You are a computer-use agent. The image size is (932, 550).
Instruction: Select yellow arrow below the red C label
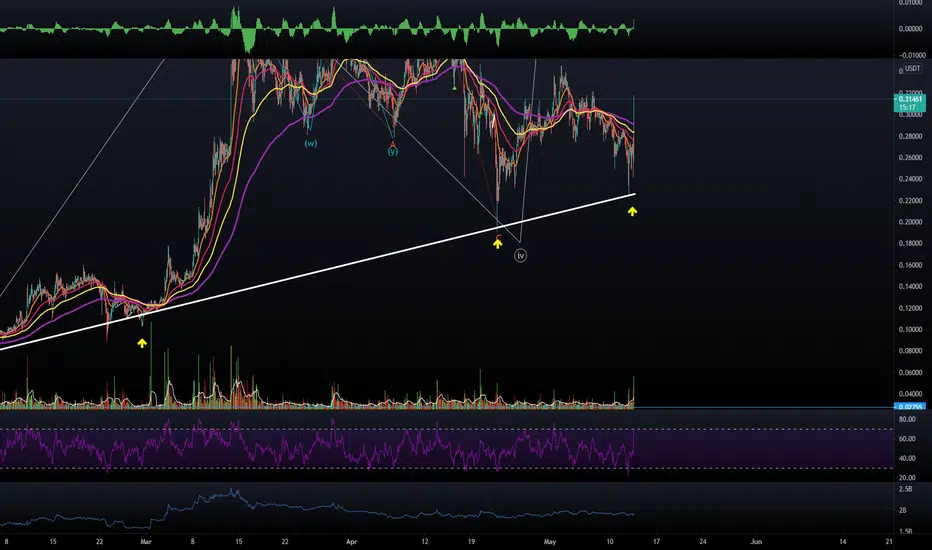click(498, 244)
